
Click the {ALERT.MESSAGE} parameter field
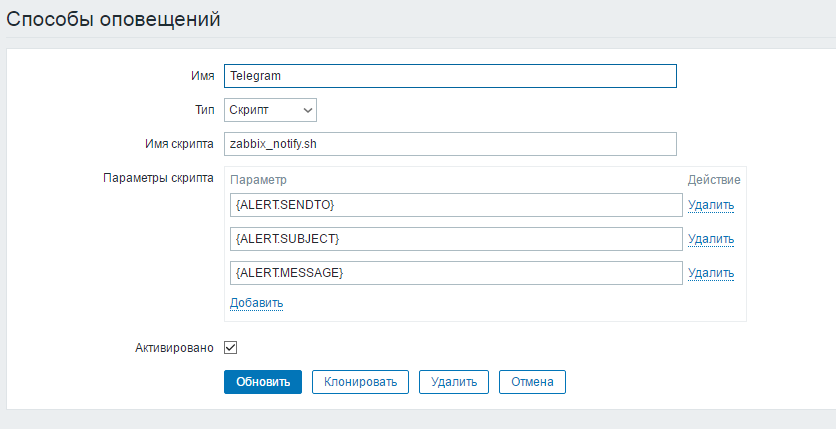455,273
